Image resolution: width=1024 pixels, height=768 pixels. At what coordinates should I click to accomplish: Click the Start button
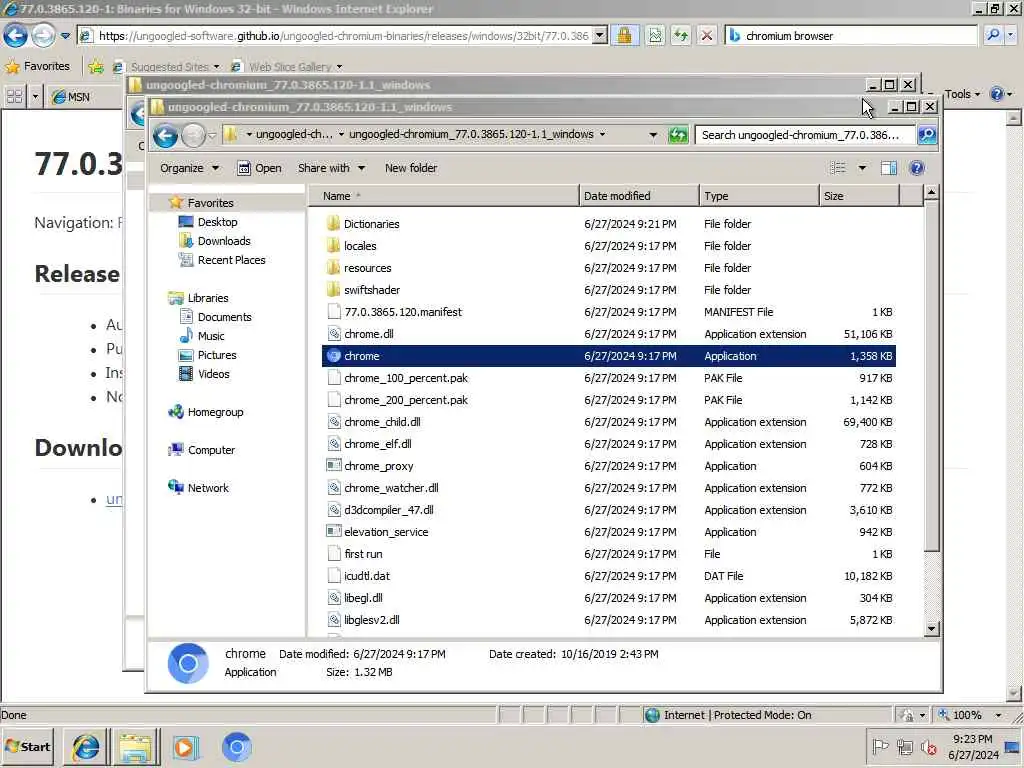click(29, 747)
